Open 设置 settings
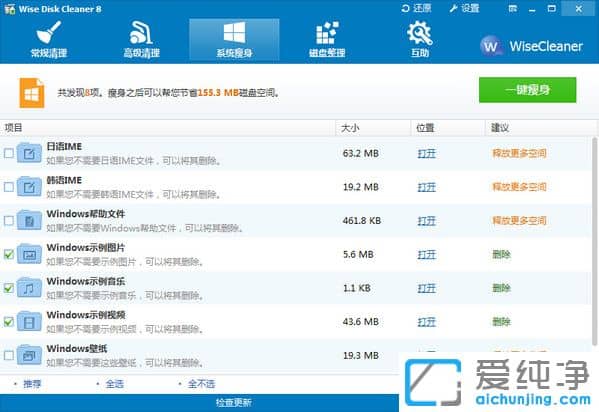The height and width of the screenshot is (412, 599). [x=464, y=8]
